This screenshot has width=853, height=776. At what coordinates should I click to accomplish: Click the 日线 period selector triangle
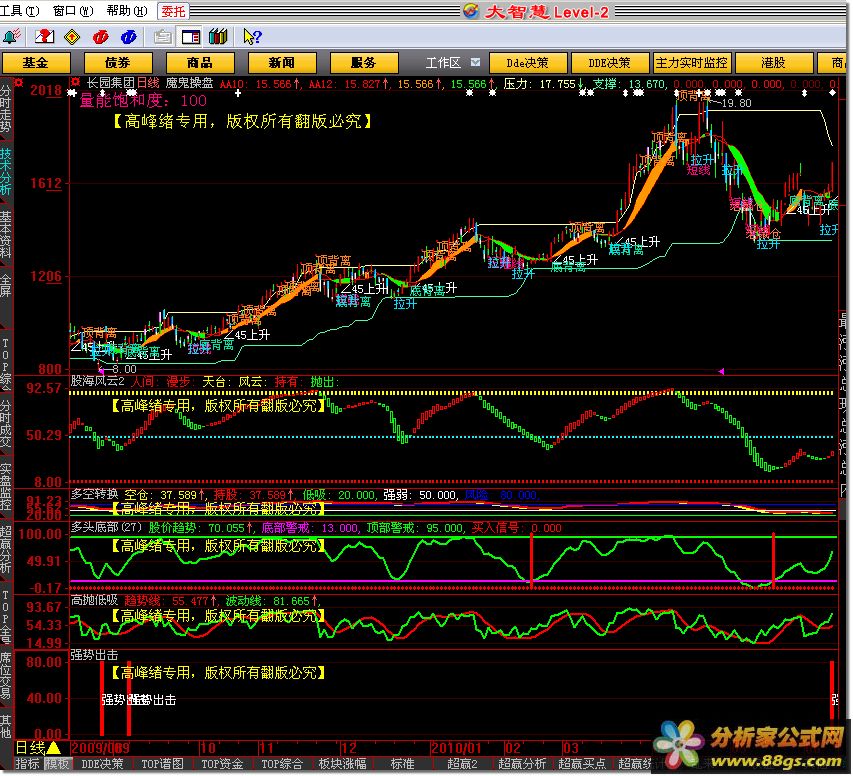point(53,748)
